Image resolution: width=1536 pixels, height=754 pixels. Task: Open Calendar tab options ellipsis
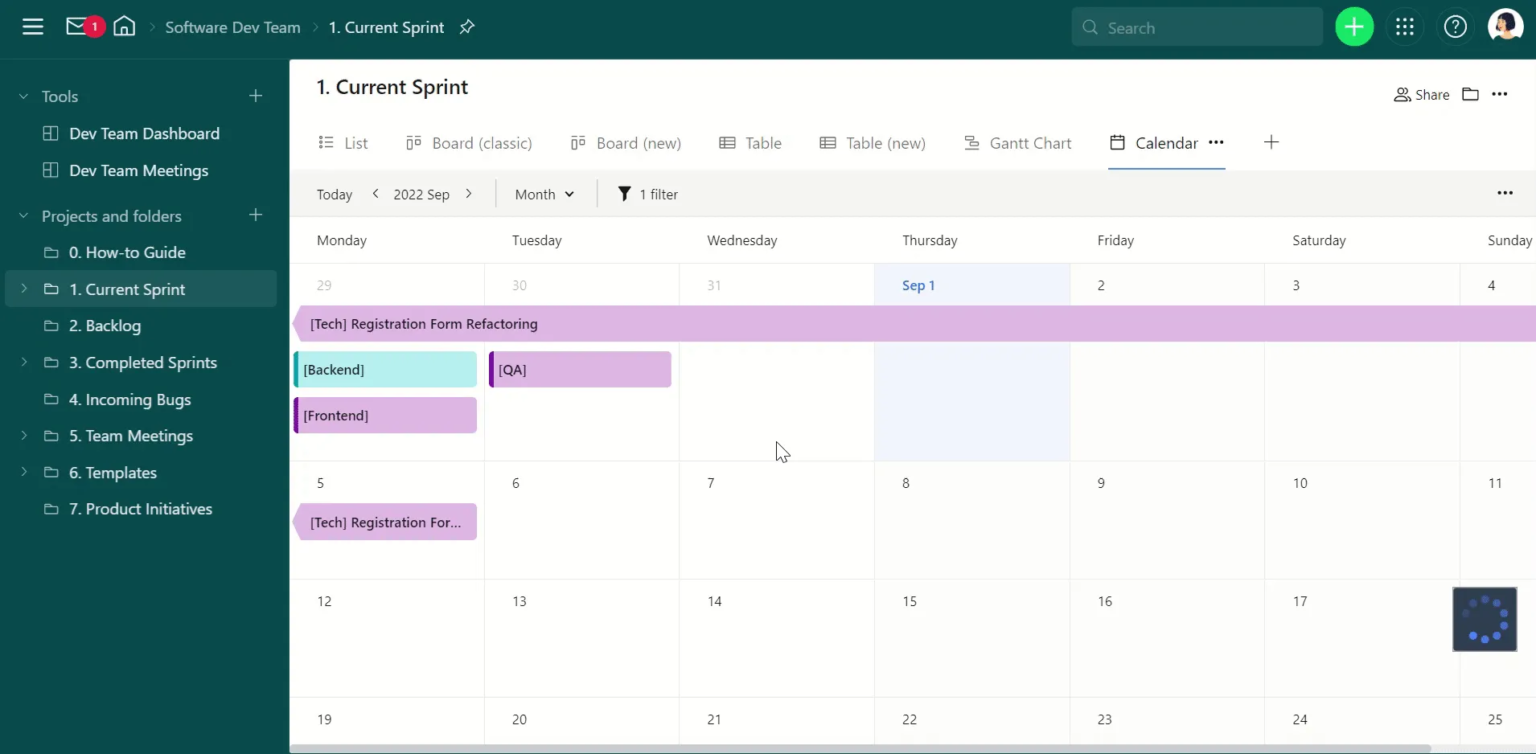tap(1216, 142)
